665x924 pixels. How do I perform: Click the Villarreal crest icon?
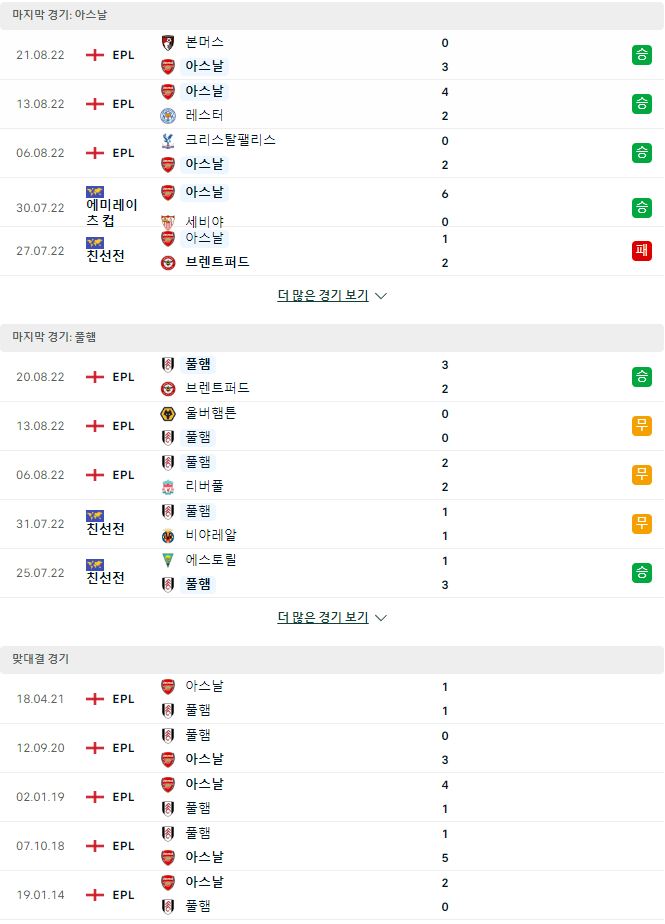[168, 536]
